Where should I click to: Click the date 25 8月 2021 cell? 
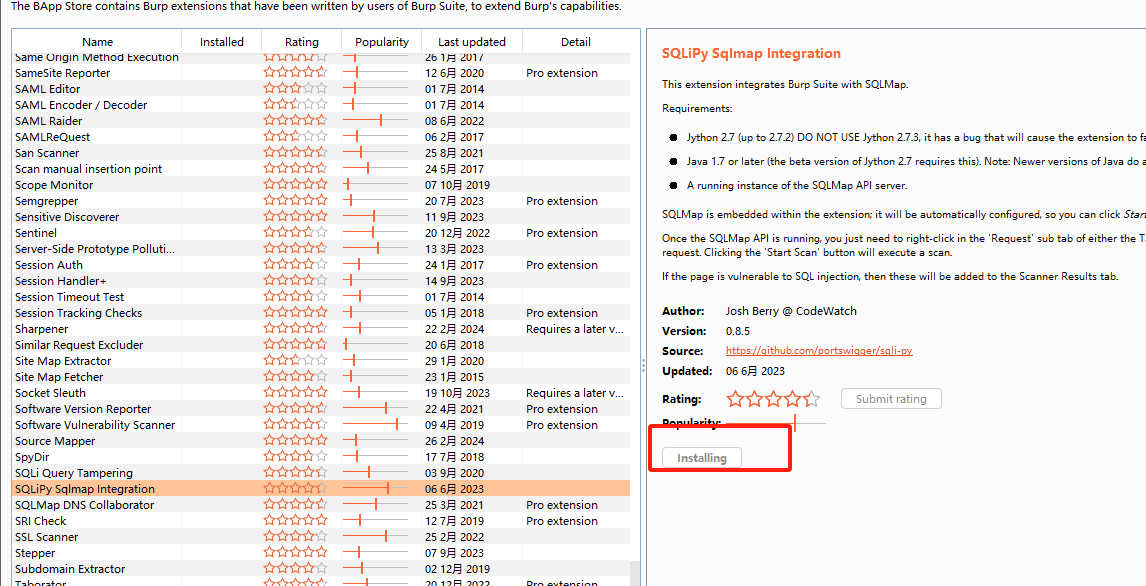[455, 153]
